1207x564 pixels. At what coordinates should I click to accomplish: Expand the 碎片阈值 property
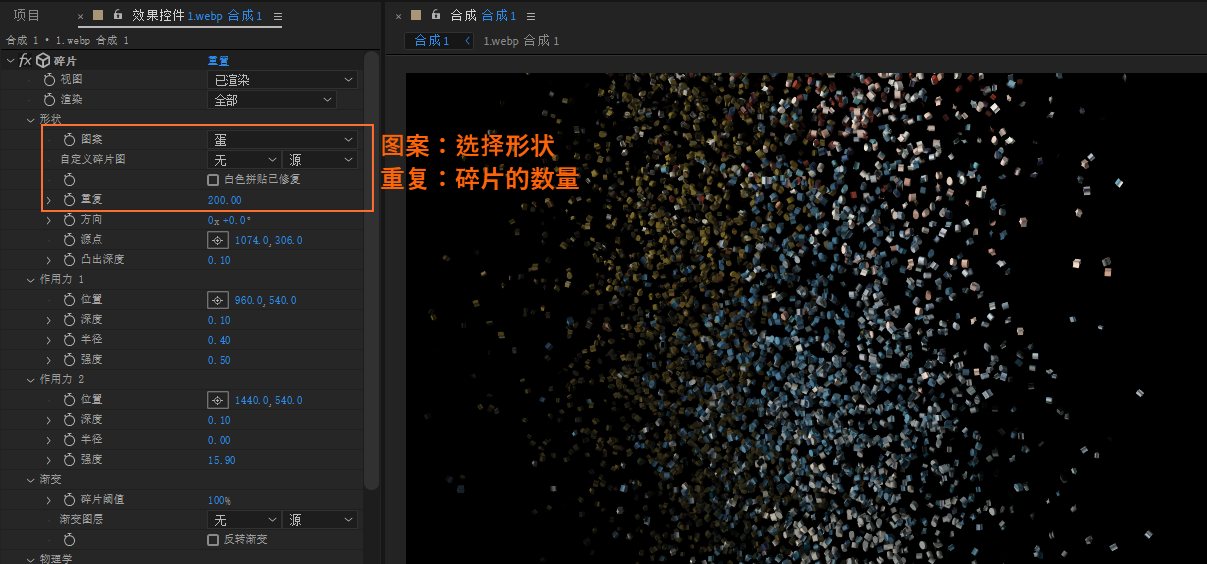click(49, 500)
